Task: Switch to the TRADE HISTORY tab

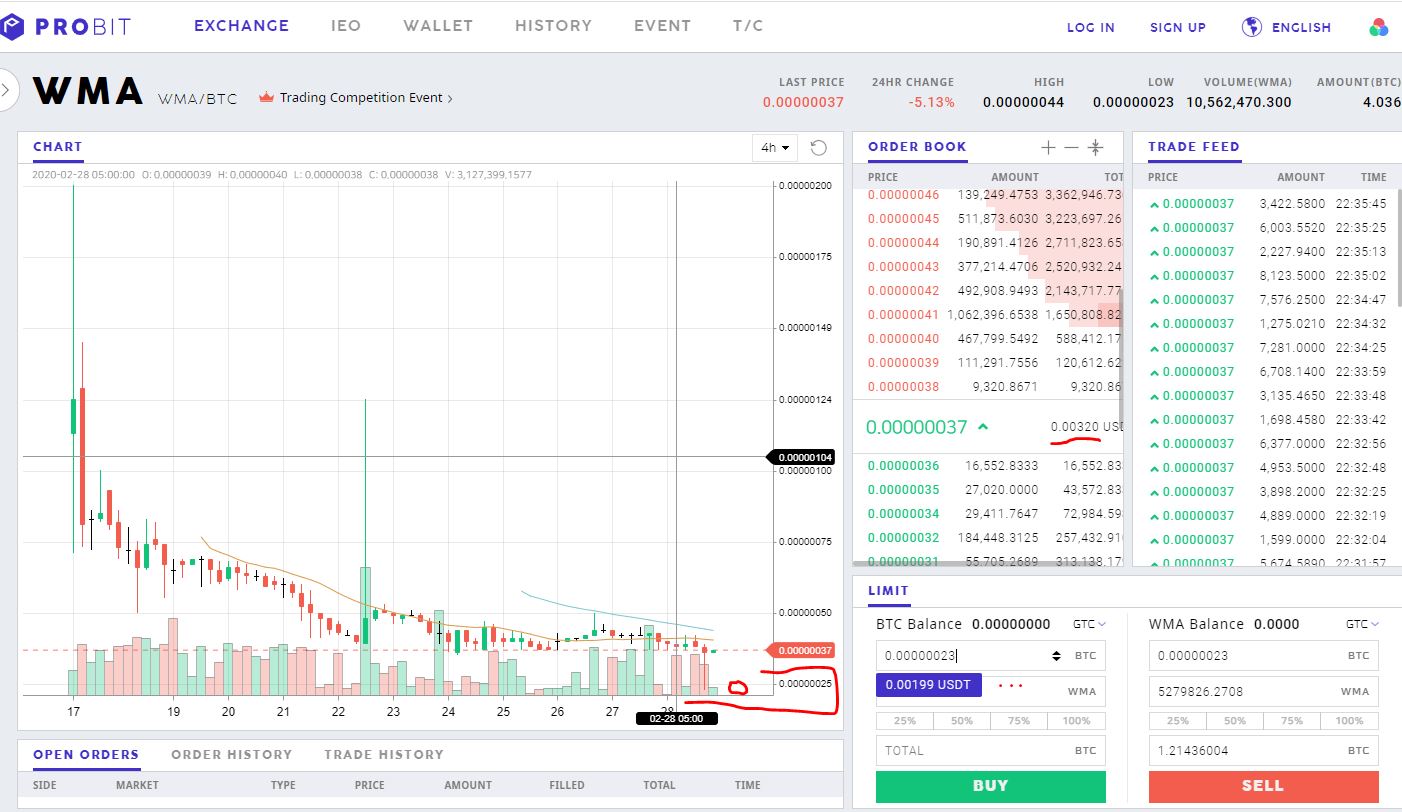Action: click(x=382, y=754)
